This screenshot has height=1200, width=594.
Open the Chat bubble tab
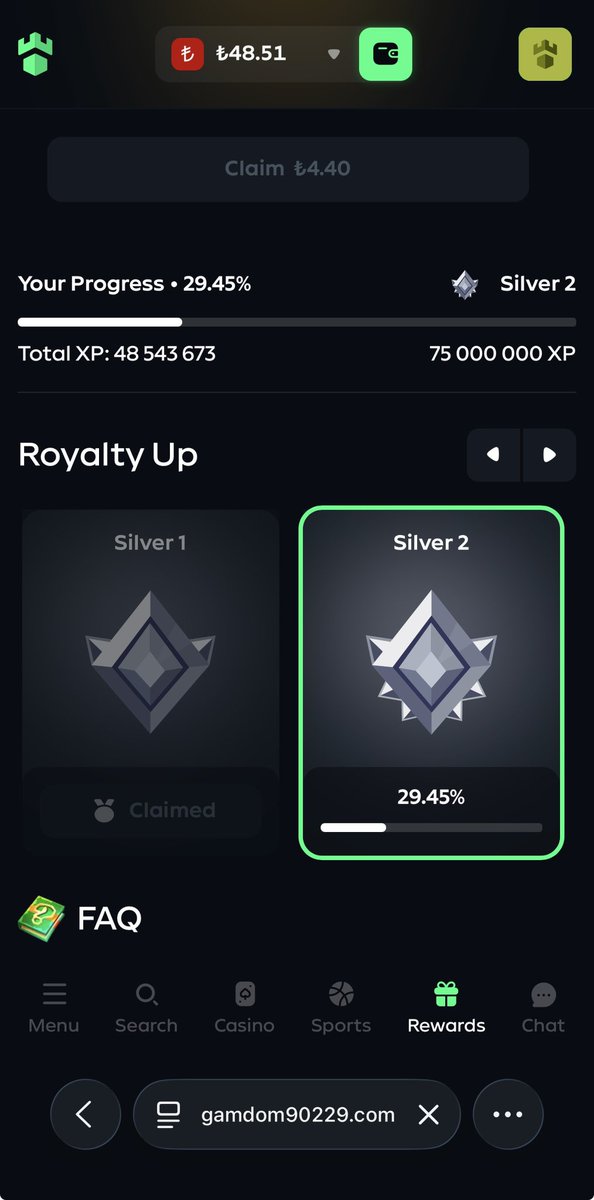click(x=543, y=1008)
